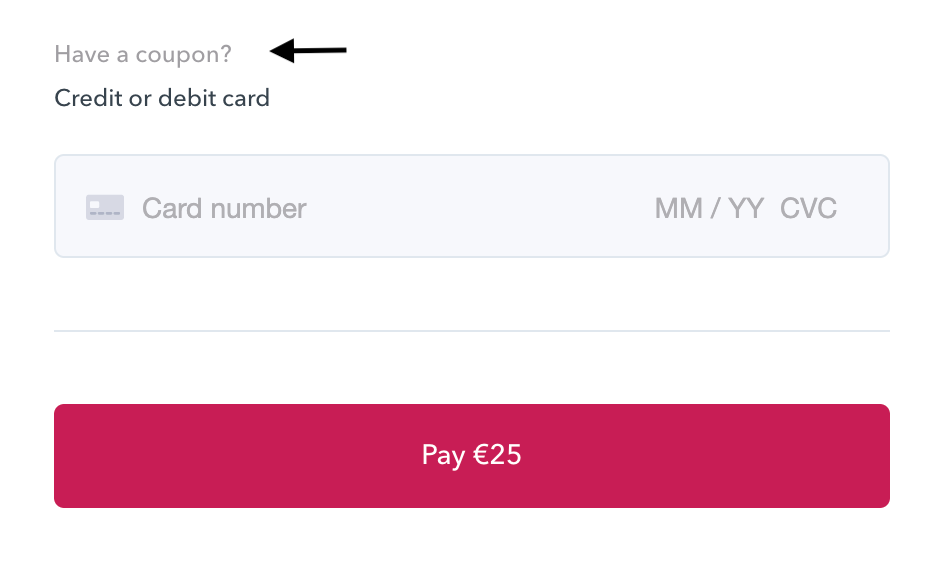
Task: Click the black arrow pointing at coupon link
Action: [x=309, y=51]
